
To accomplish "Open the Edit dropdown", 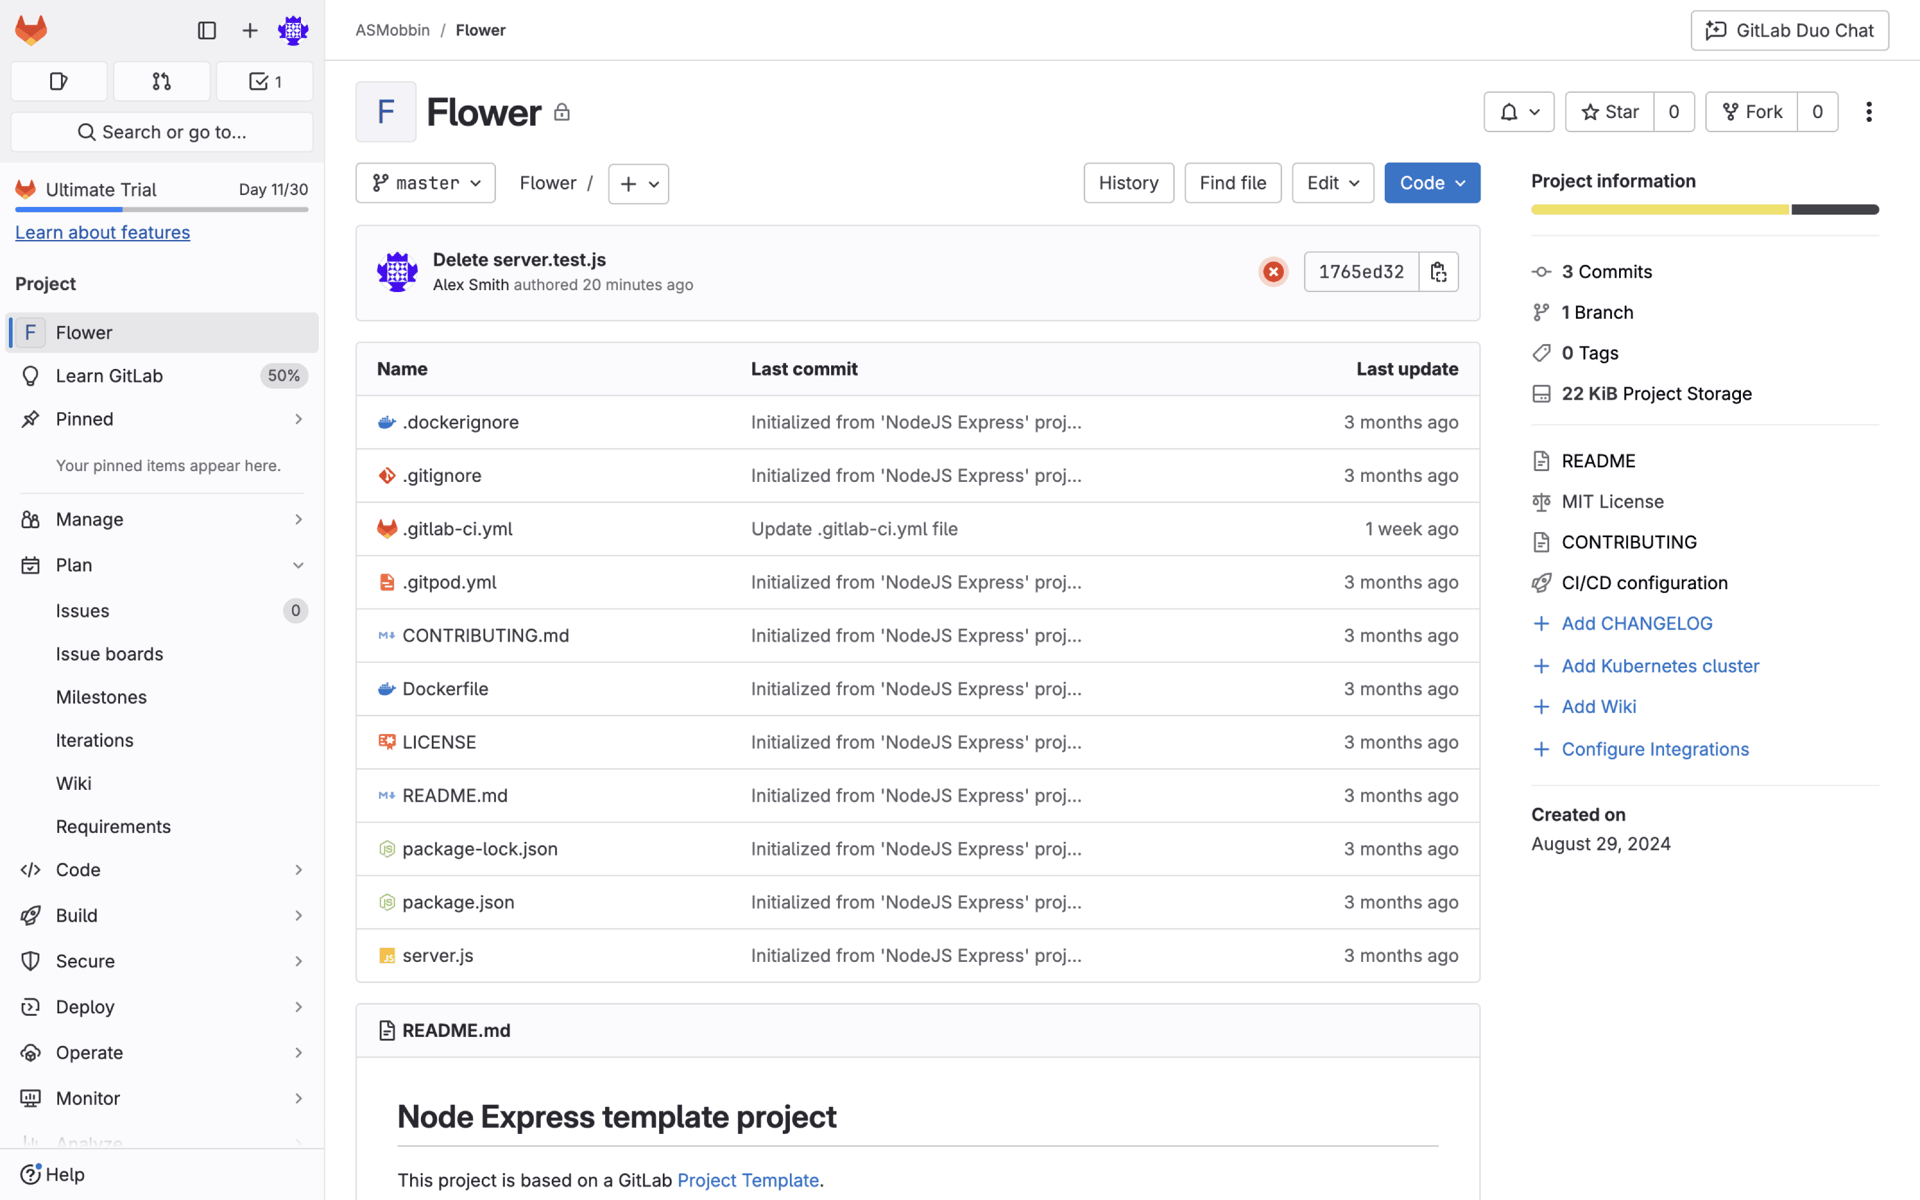I will [x=1333, y=183].
